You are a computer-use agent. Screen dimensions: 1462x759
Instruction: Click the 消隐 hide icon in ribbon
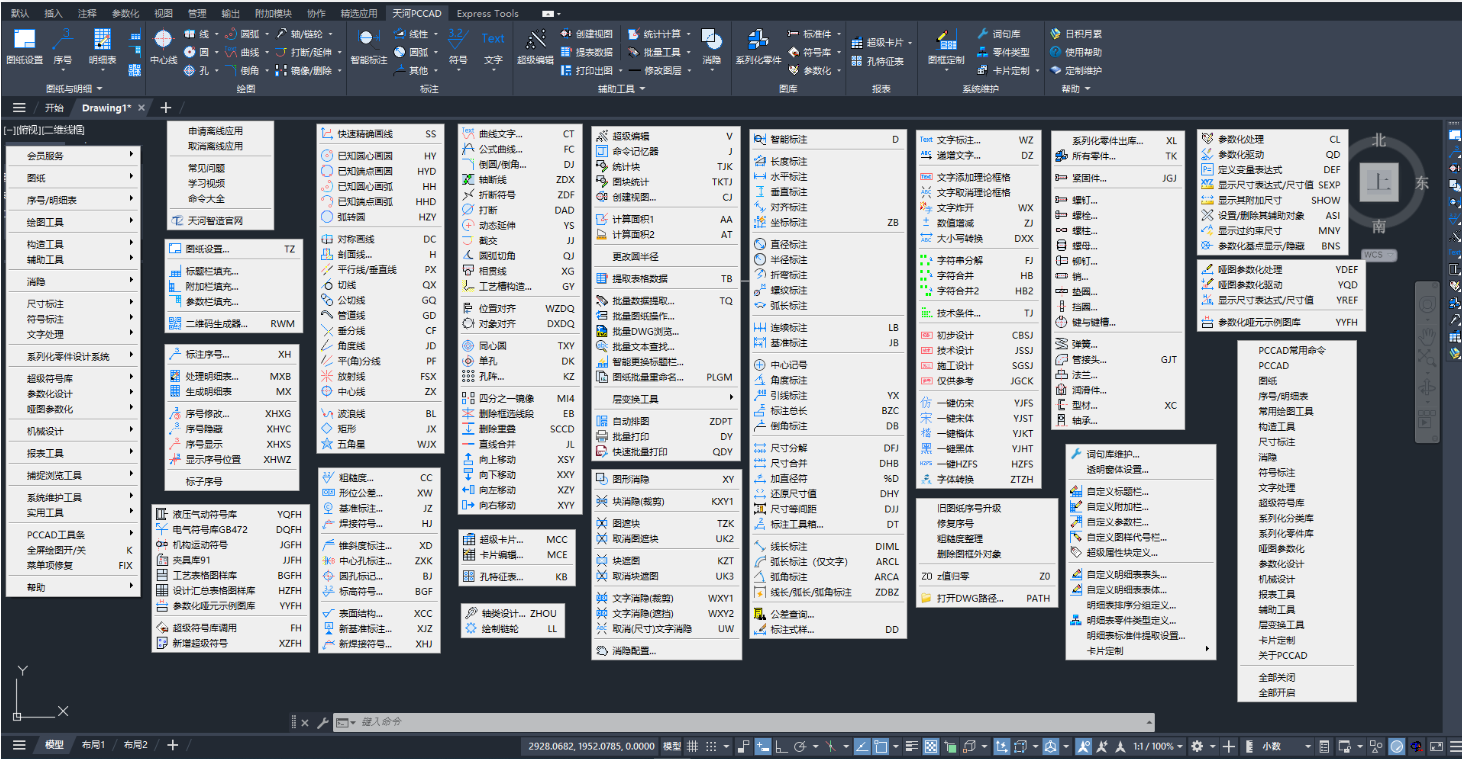[711, 46]
